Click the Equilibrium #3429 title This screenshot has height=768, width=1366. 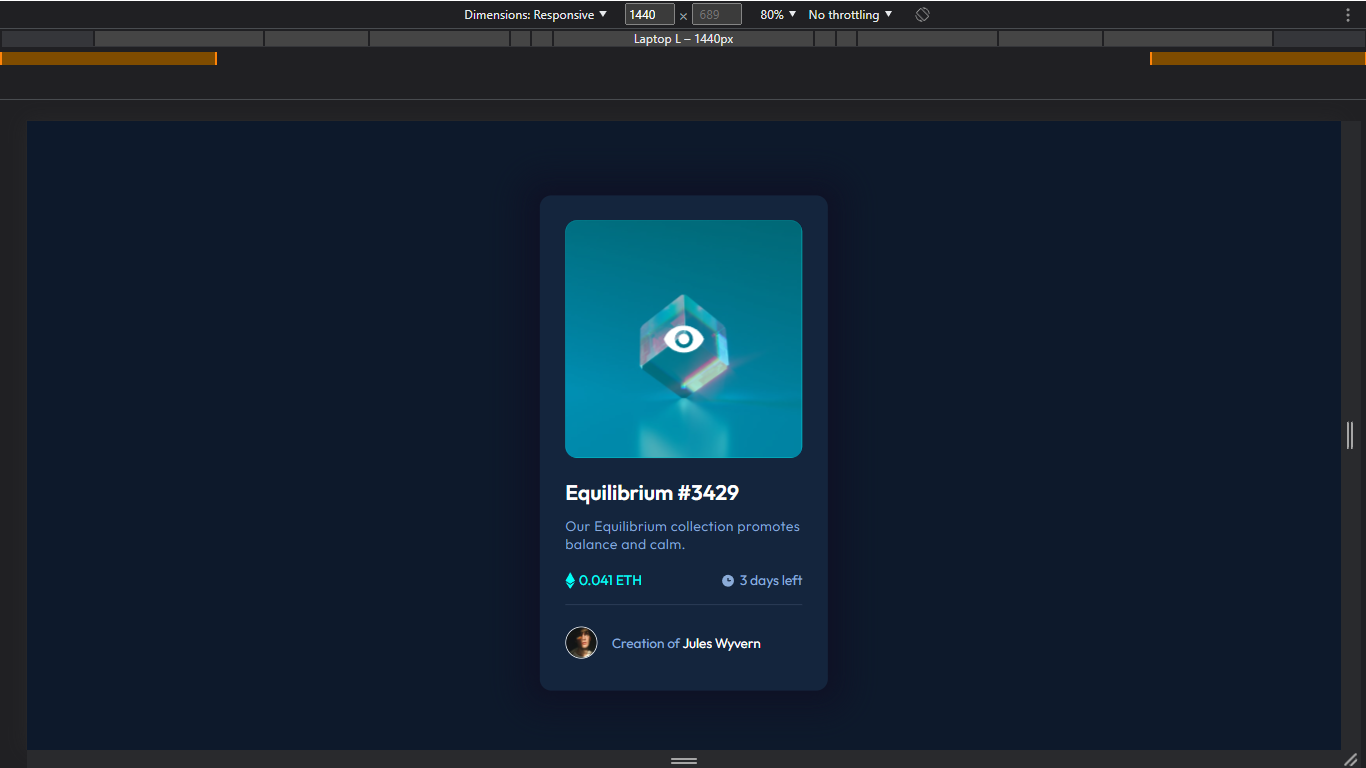tap(652, 493)
